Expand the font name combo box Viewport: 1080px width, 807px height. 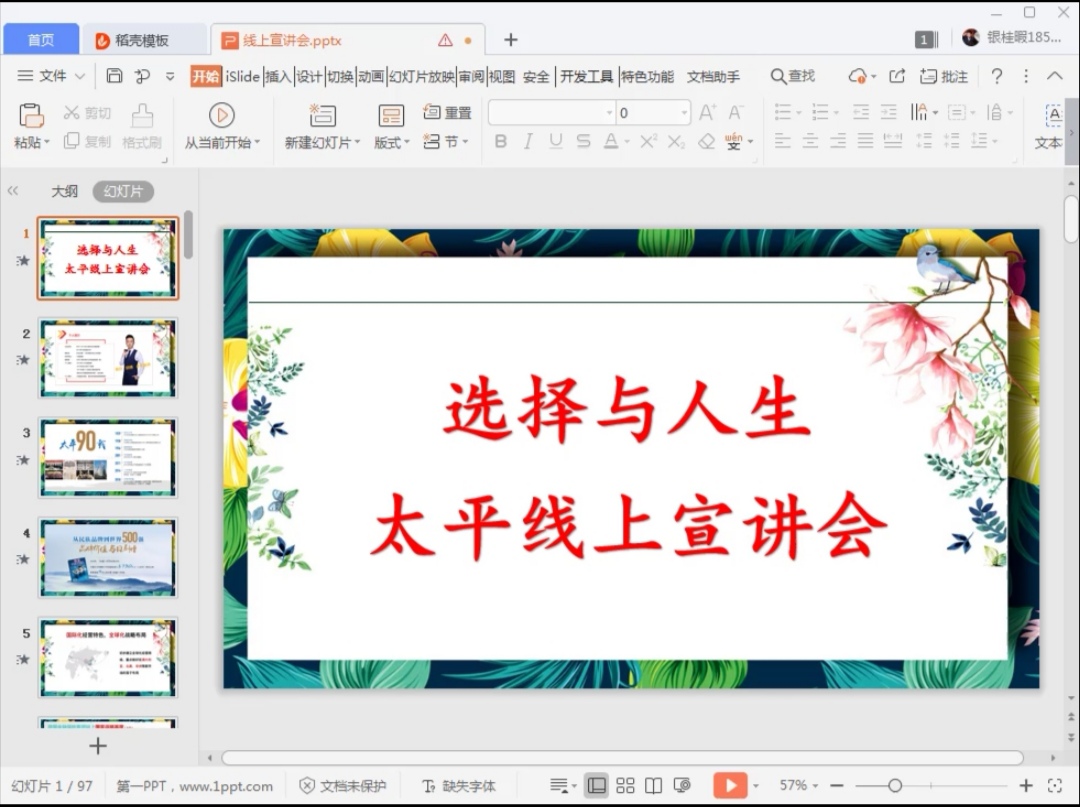click(x=609, y=113)
